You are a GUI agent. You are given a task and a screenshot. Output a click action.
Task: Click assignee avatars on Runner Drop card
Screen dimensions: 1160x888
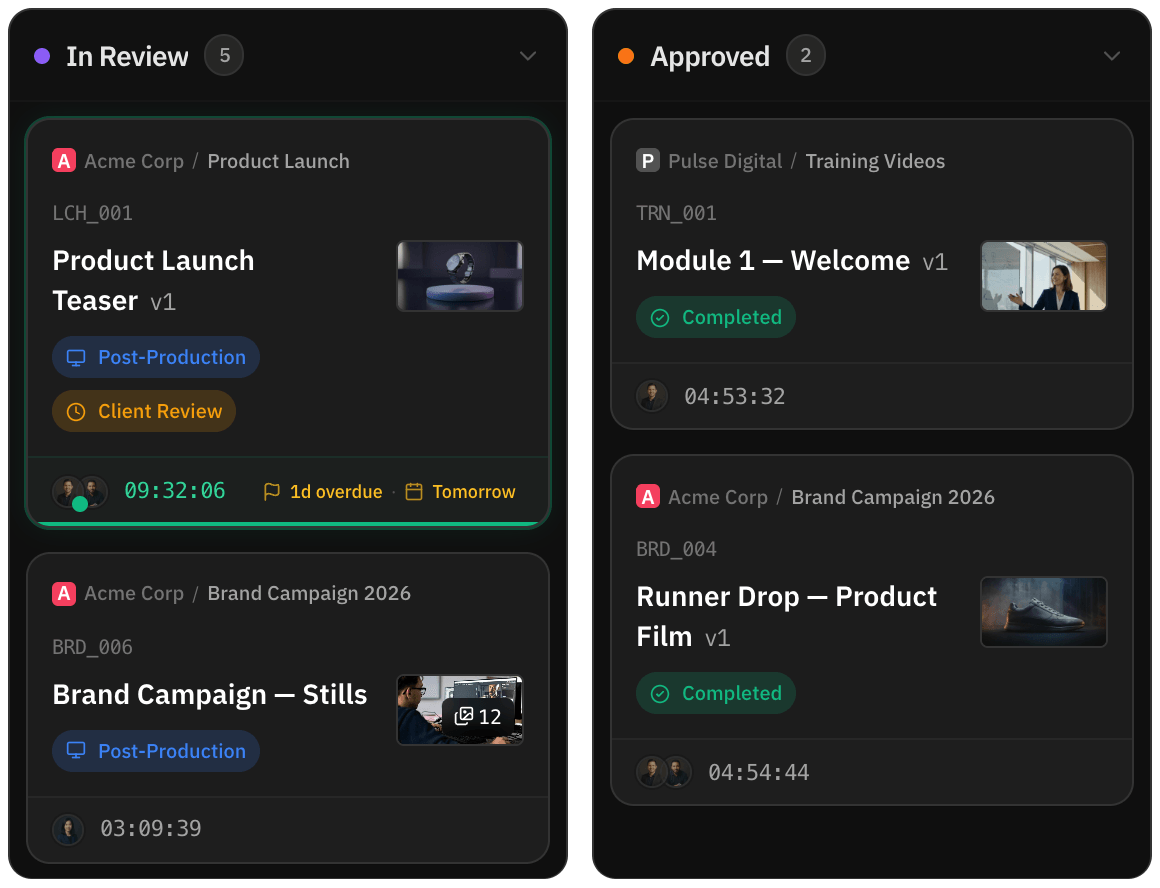[664, 772]
